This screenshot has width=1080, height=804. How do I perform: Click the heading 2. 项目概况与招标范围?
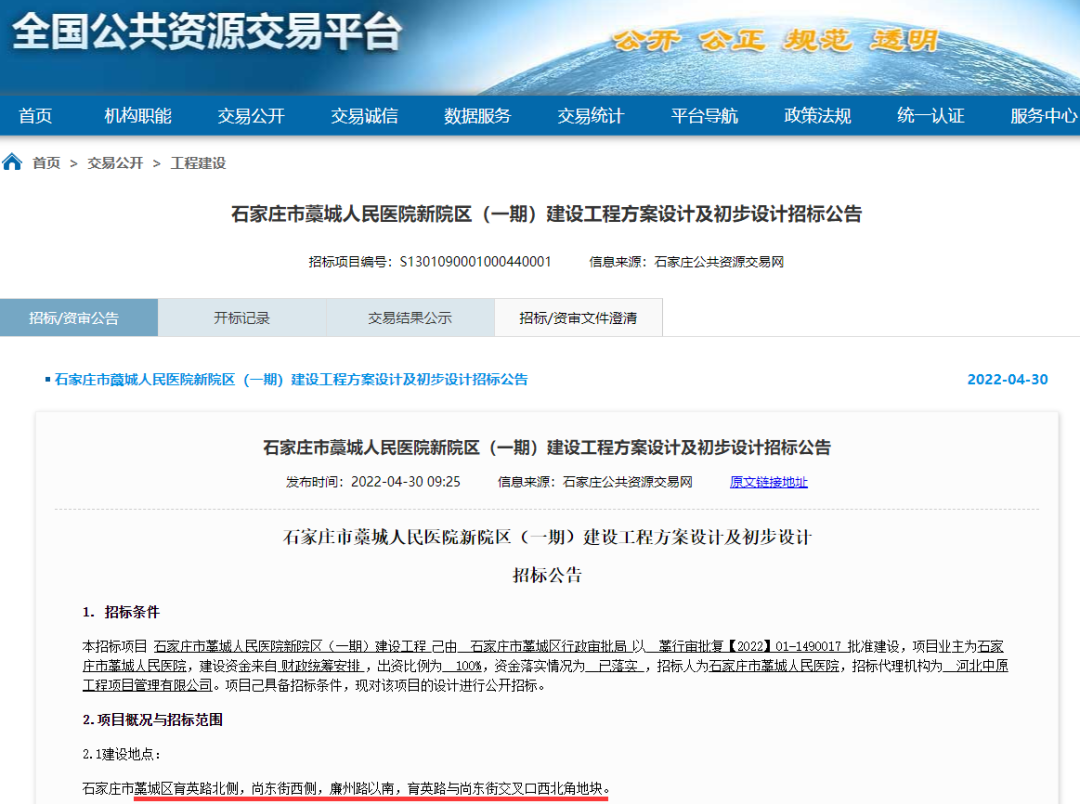point(152,720)
